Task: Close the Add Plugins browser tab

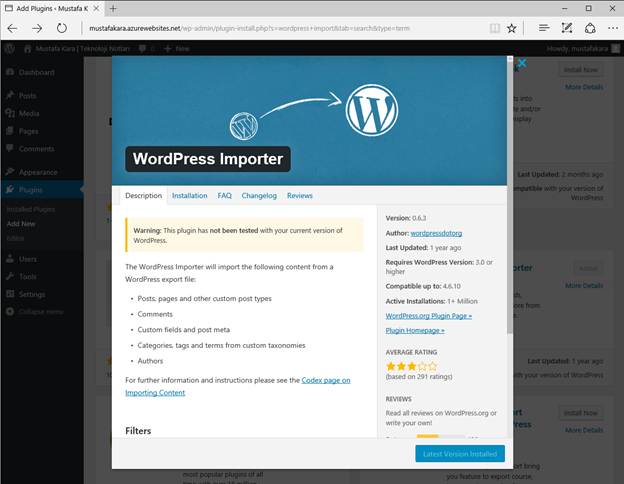Action: tap(96, 8)
